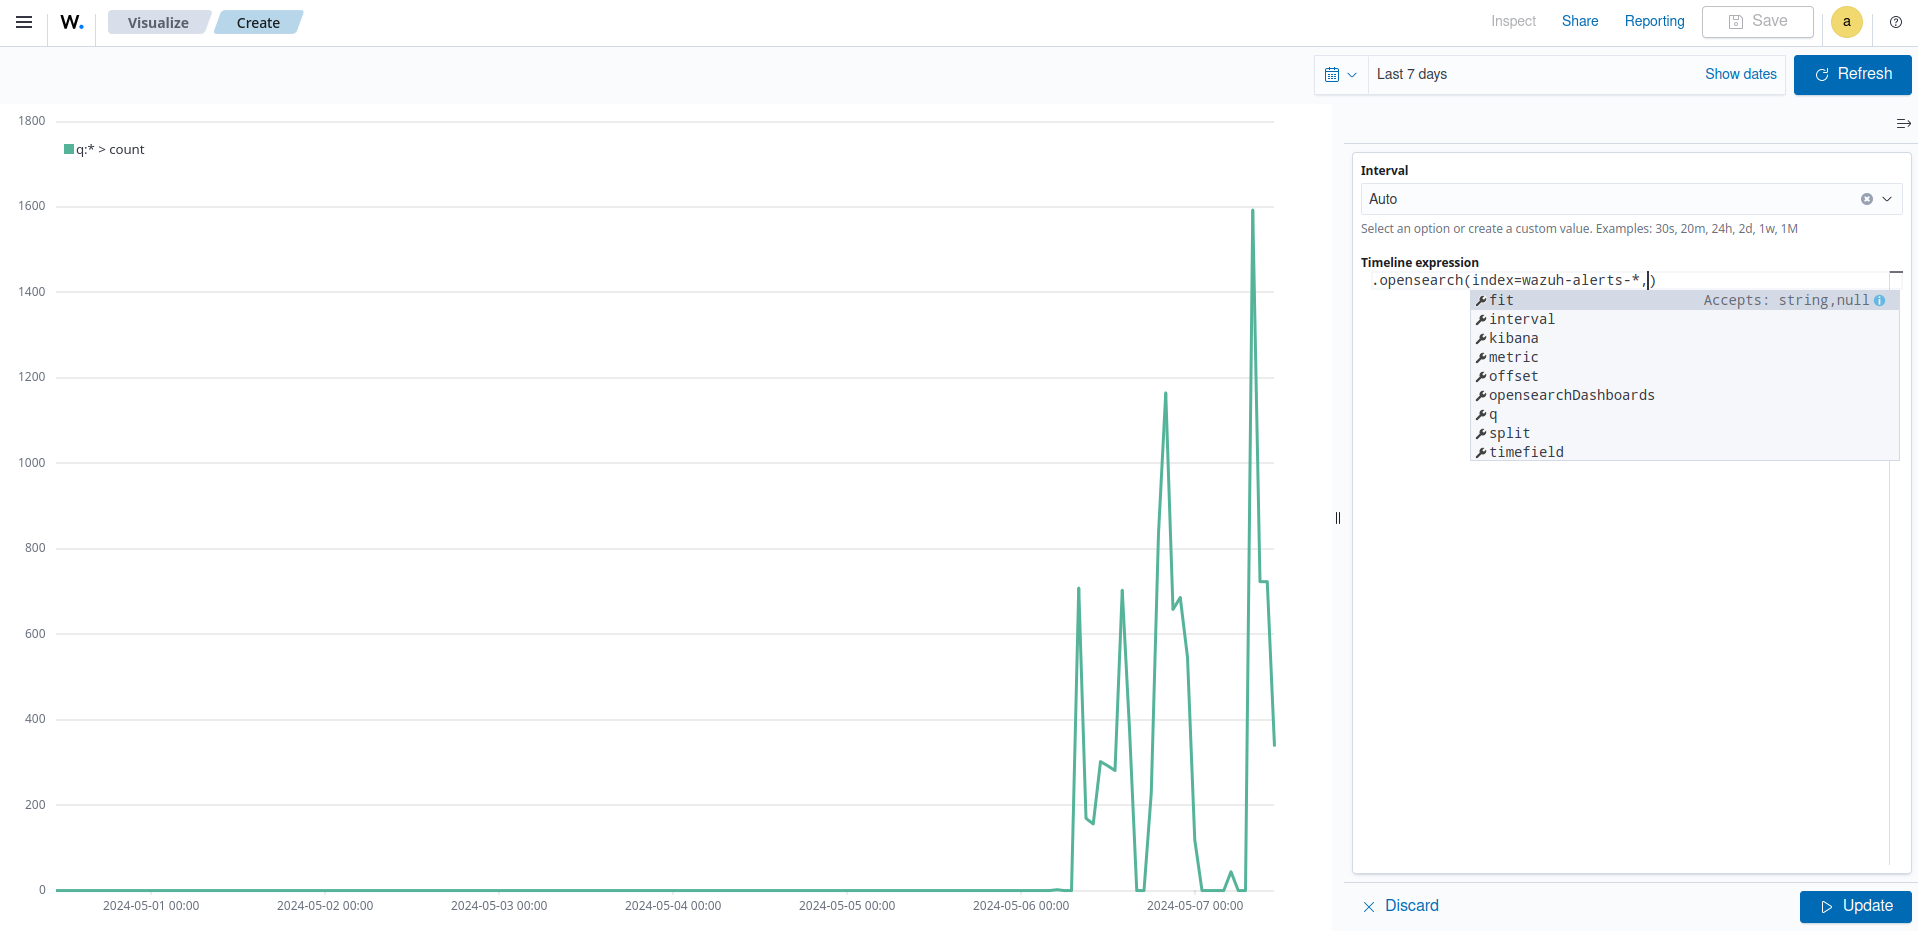Discard pending changes
1918x931 pixels.
click(x=1401, y=906)
